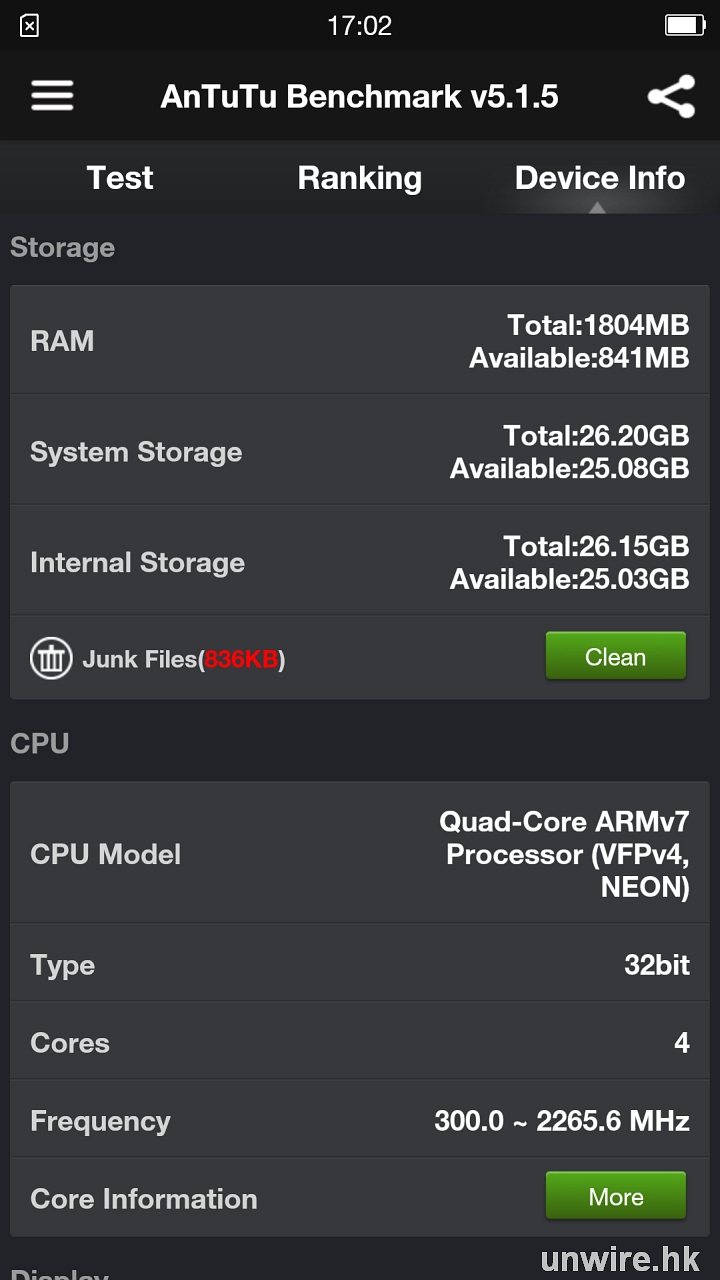
Task: Tap the SIM status icon
Action: (x=30, y=26)
